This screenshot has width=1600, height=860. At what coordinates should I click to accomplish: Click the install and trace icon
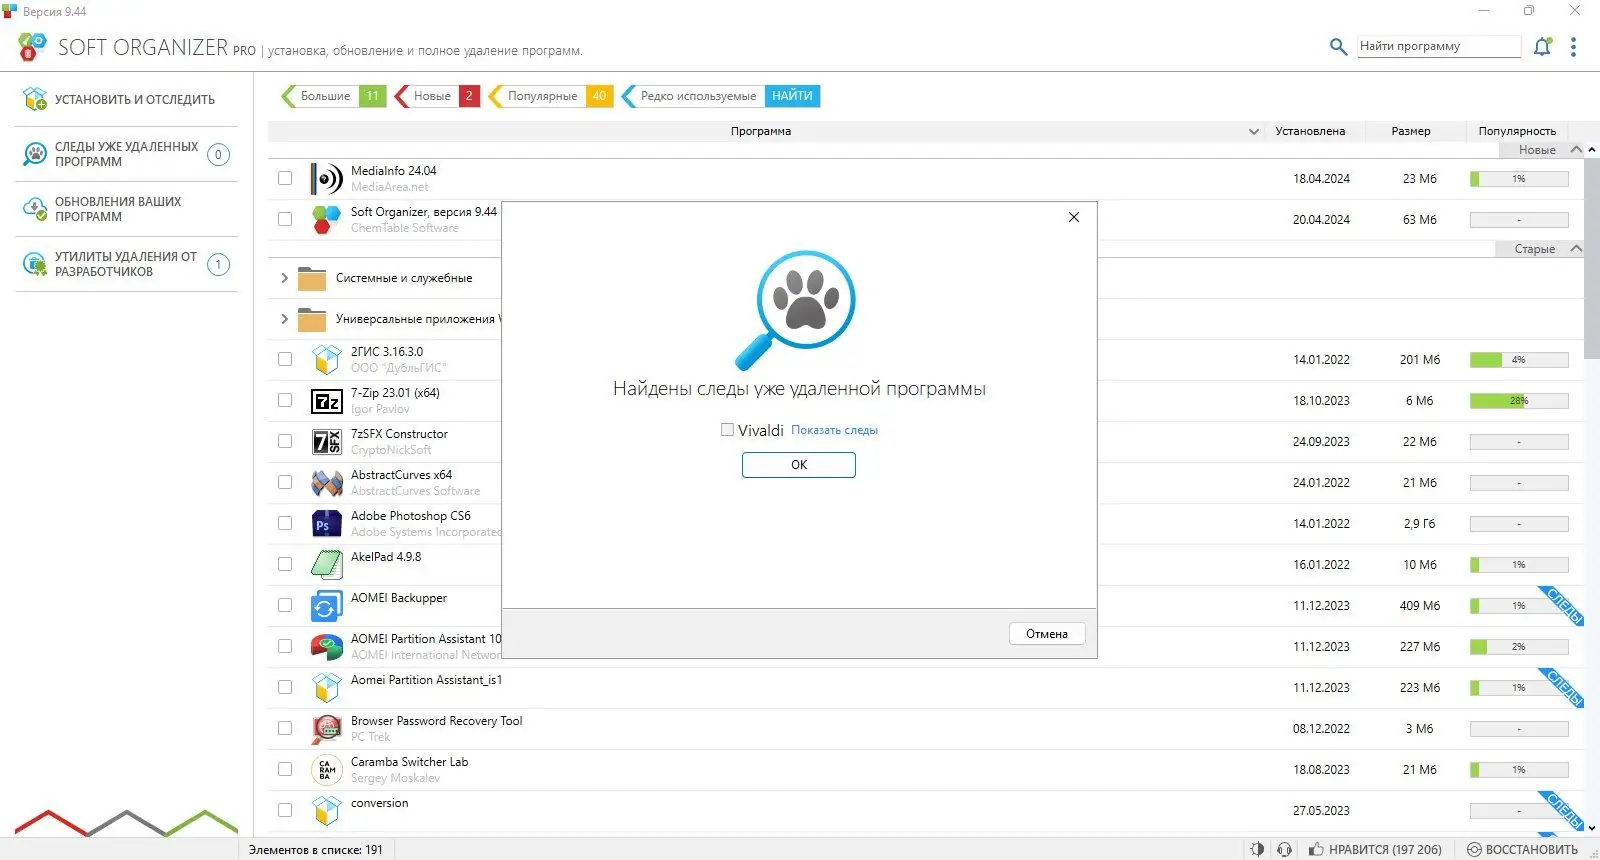point(35,99)
